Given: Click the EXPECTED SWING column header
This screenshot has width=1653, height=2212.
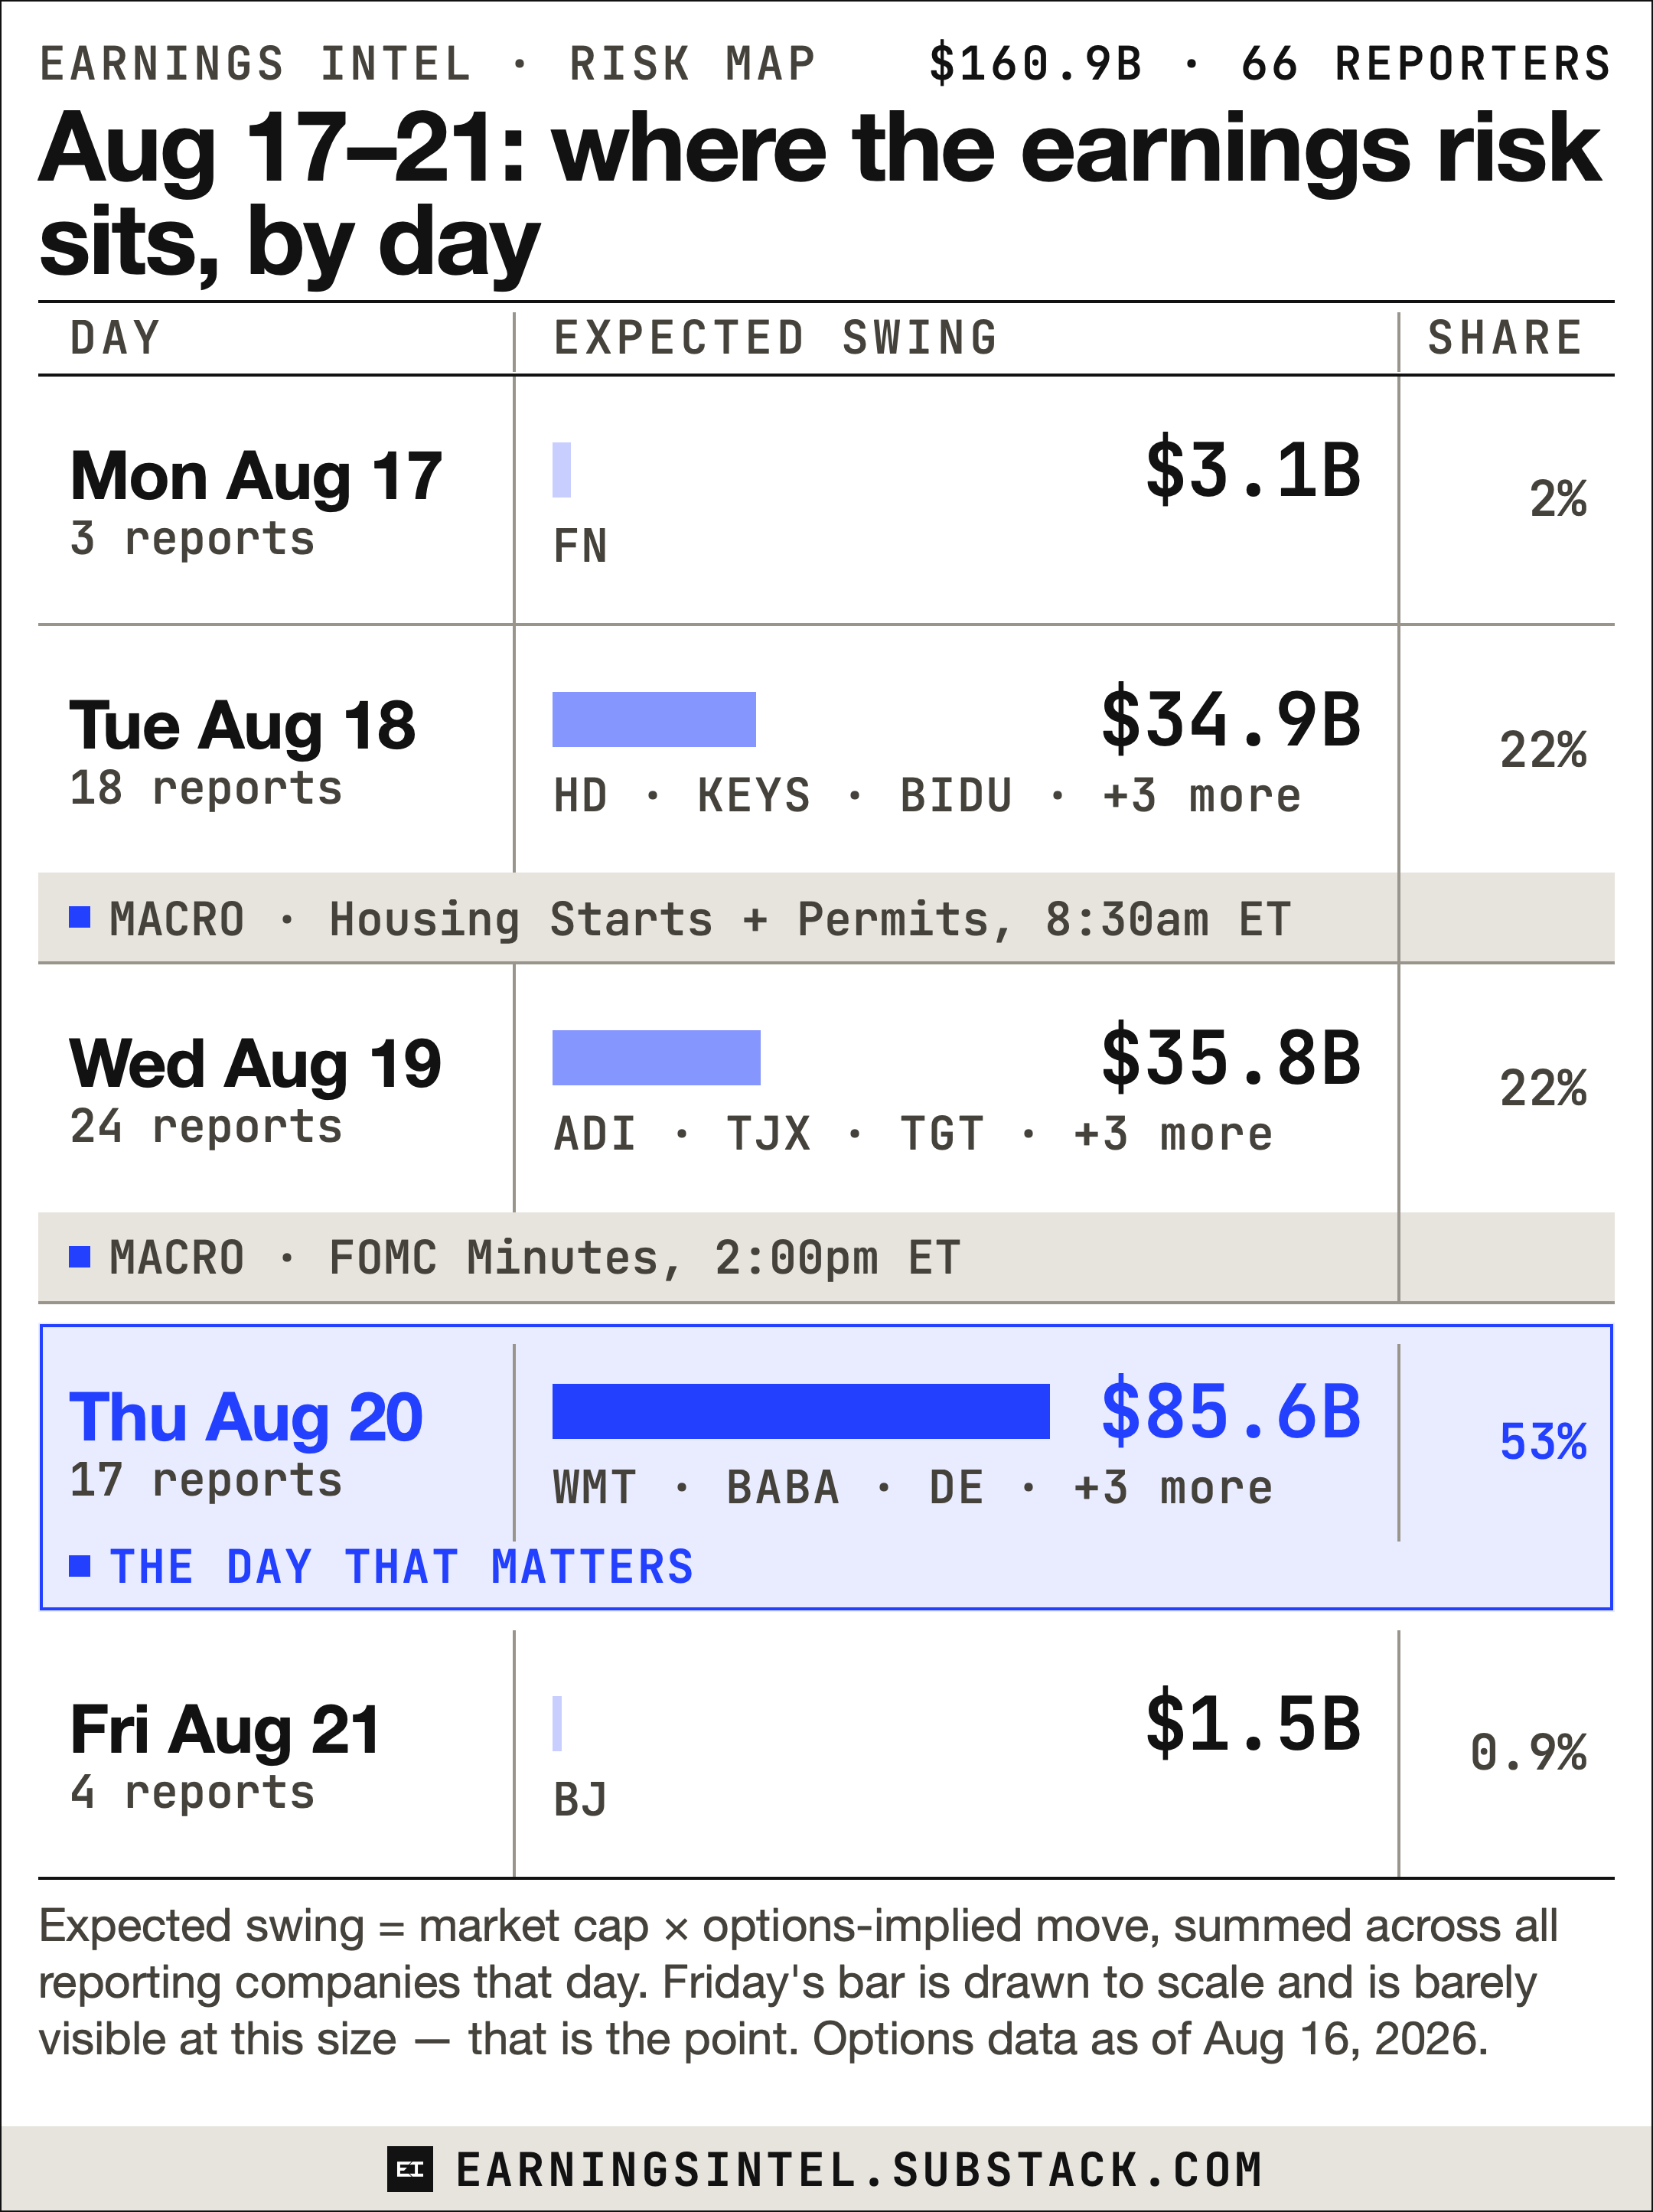Looking at the screenshot, I should (776, 338).
